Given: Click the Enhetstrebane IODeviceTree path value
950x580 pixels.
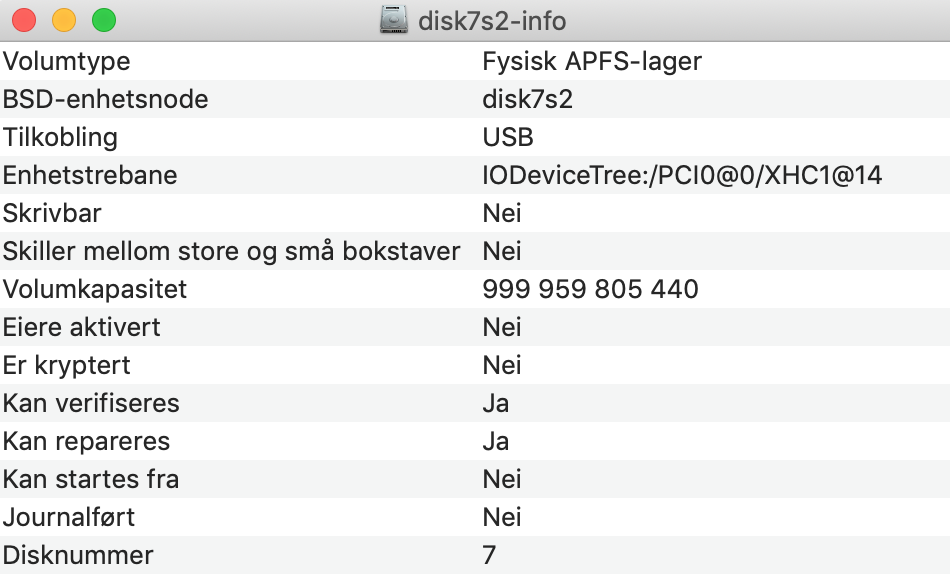Looking at the screenshot, I should click(x=682, y=175).
